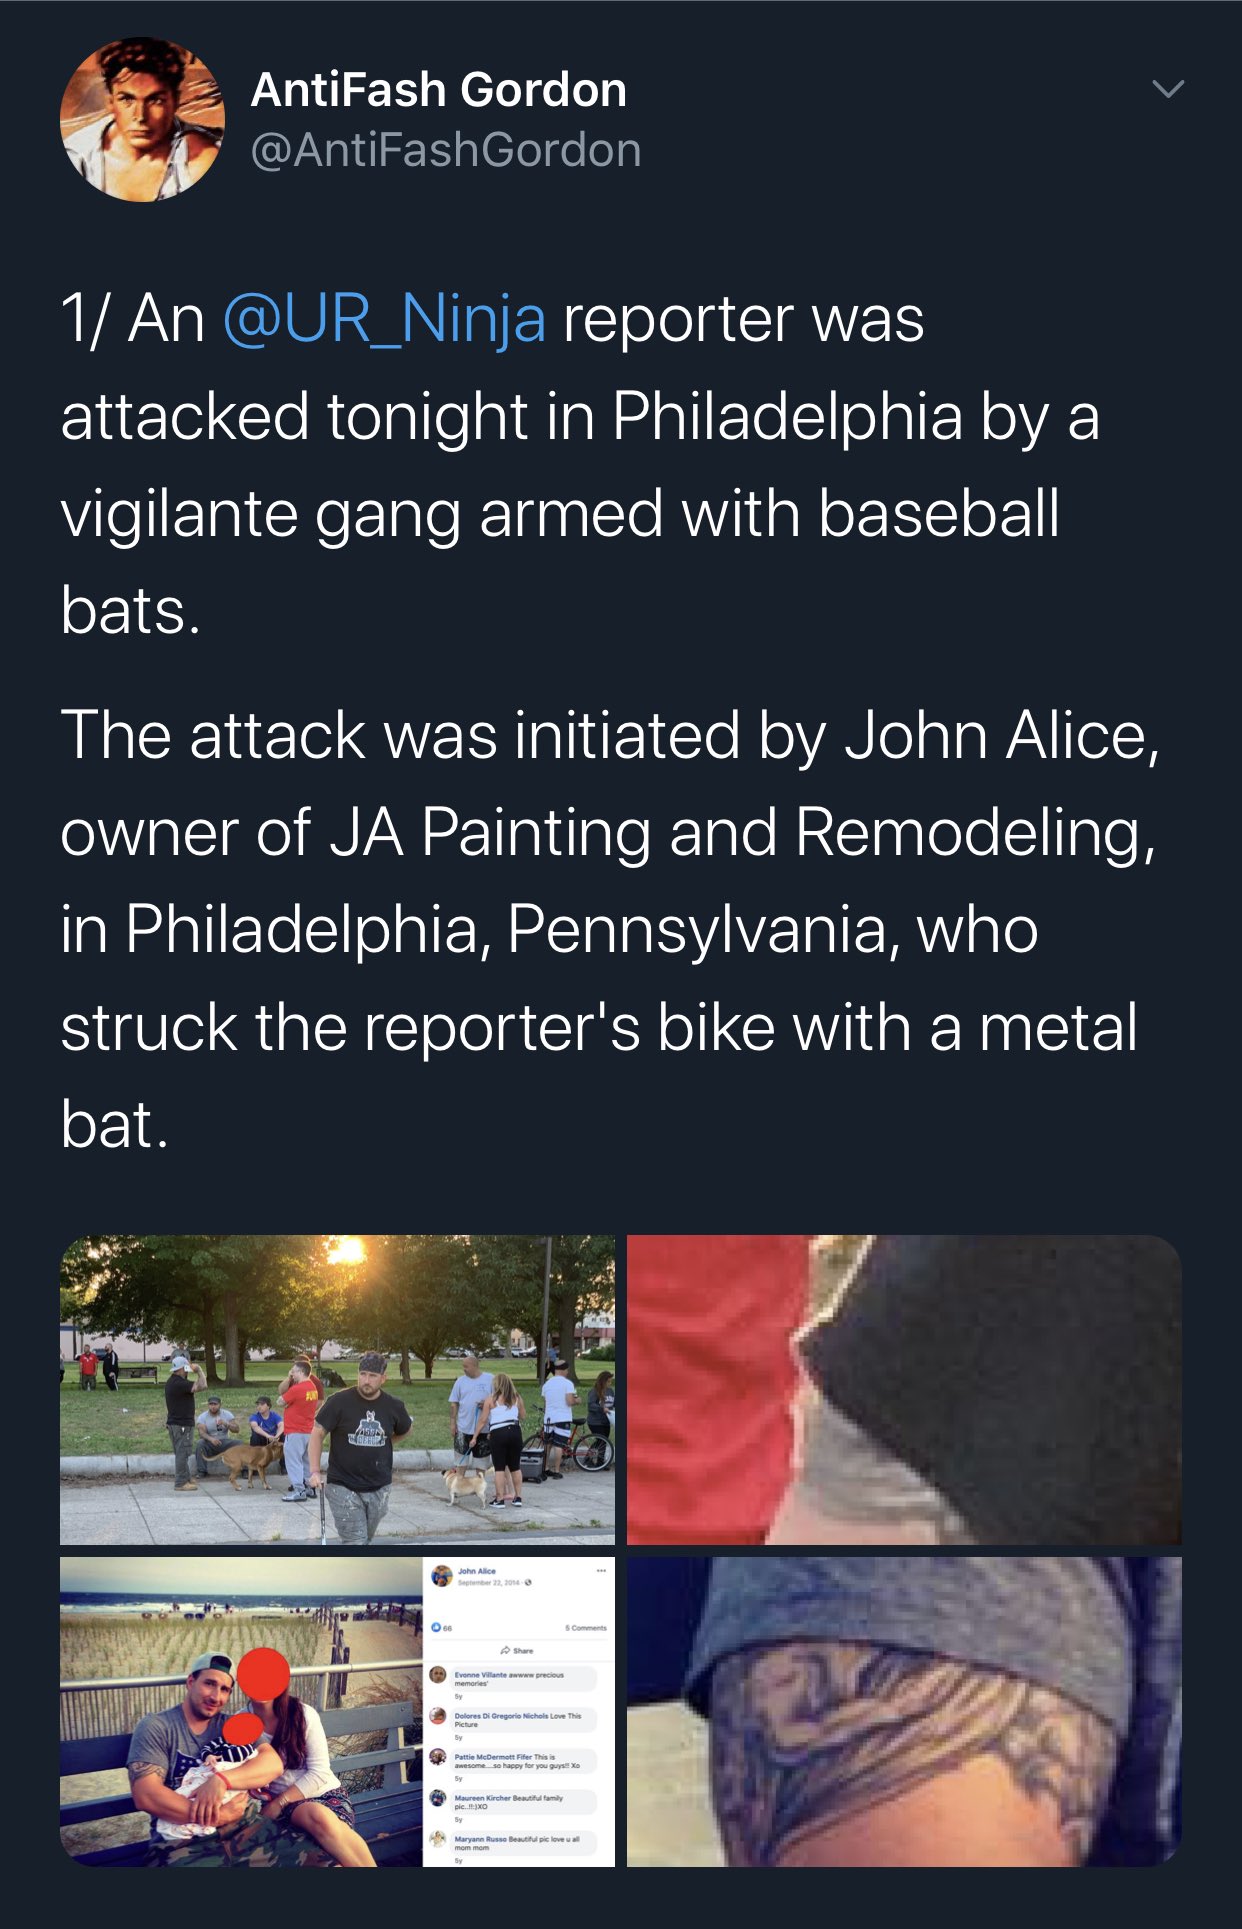Open three-dot menu in Facebook screenshot
The width and height of the screenshot is (1242, 1929).
pos(601,1571)
